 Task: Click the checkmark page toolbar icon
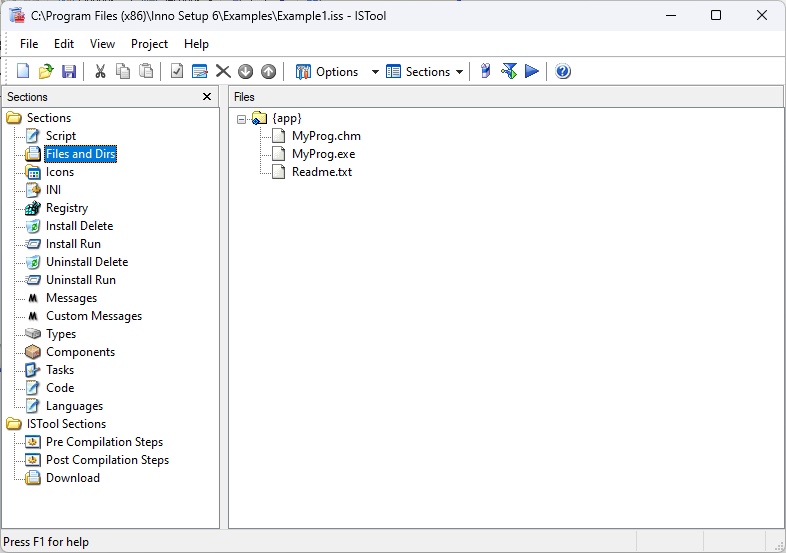coord(177,71)
